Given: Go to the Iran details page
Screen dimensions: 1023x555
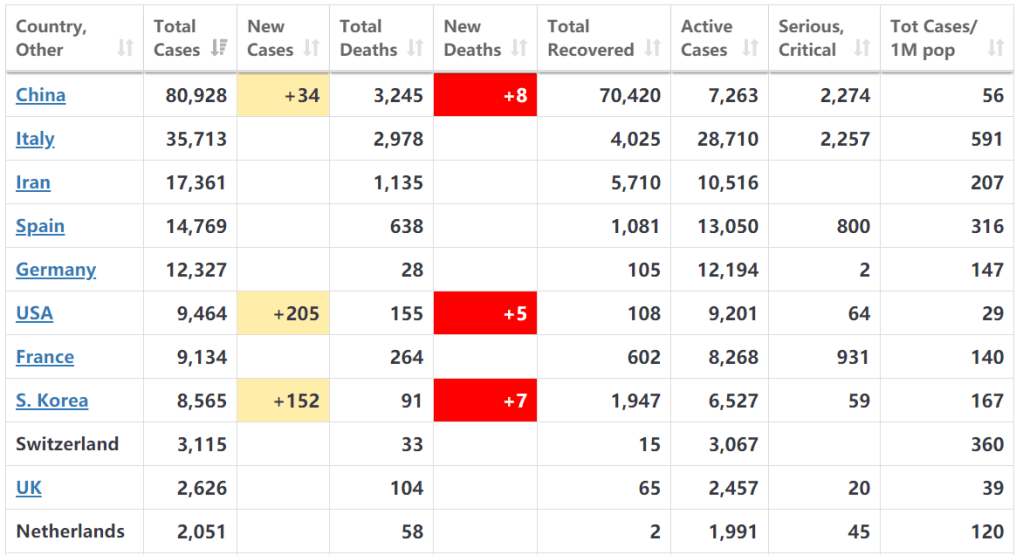Looking at the screenshot, I should 33,183.
